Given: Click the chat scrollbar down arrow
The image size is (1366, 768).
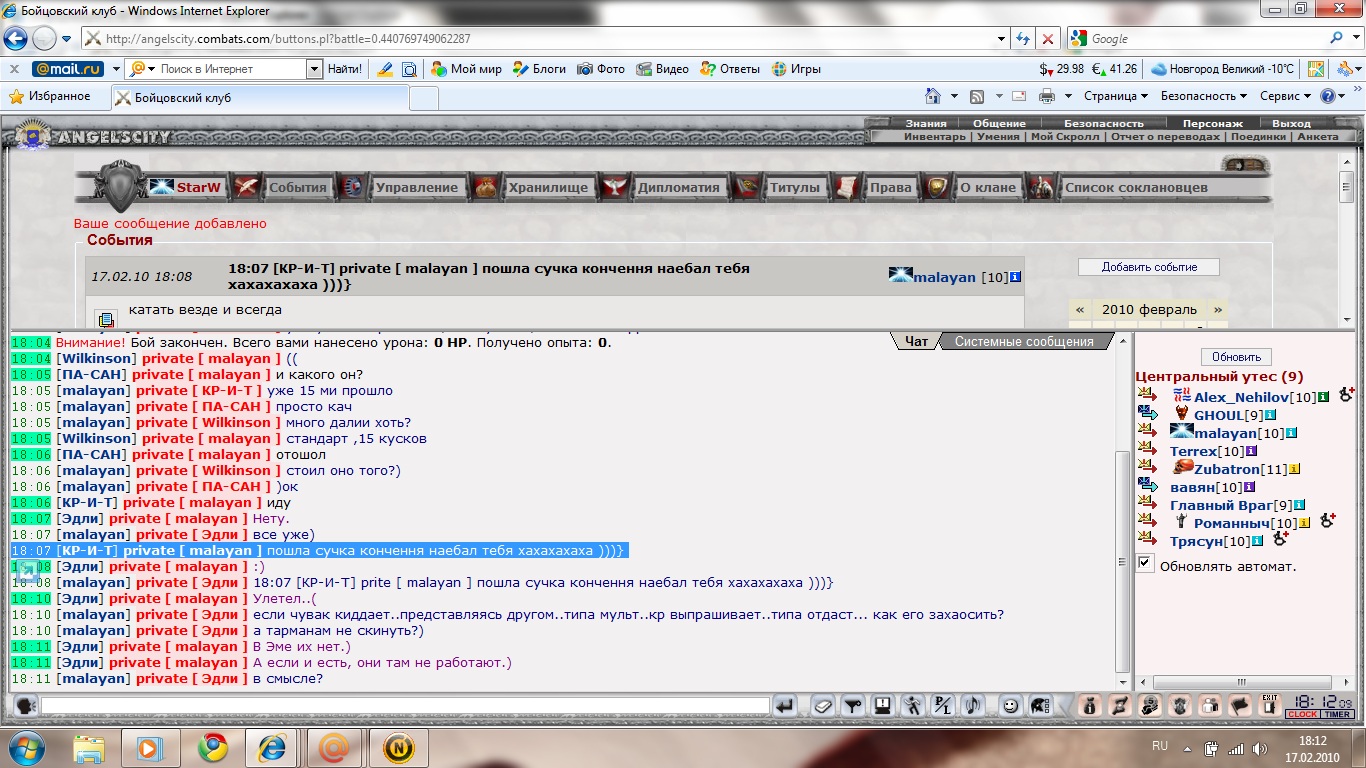Looking at the screenshot, I should coord(1123,683).
